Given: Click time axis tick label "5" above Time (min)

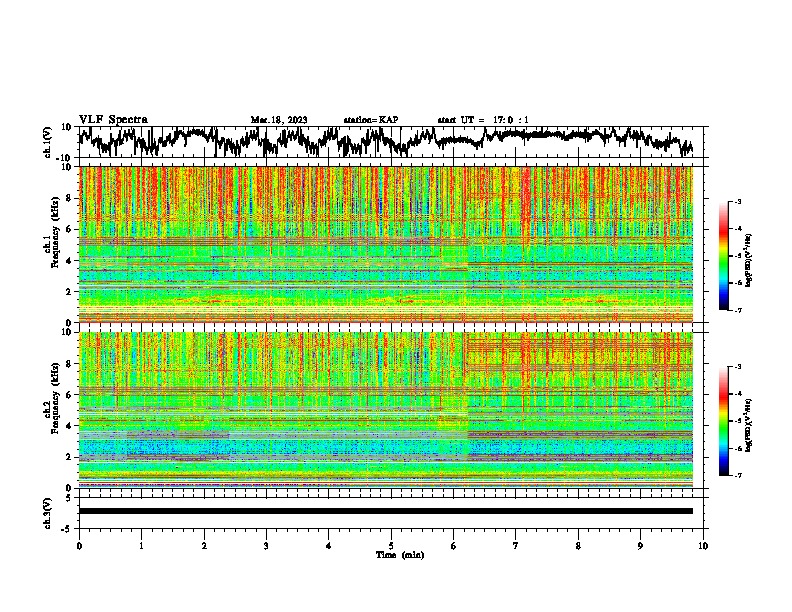Looking at the screenshot, I should 391,546.
